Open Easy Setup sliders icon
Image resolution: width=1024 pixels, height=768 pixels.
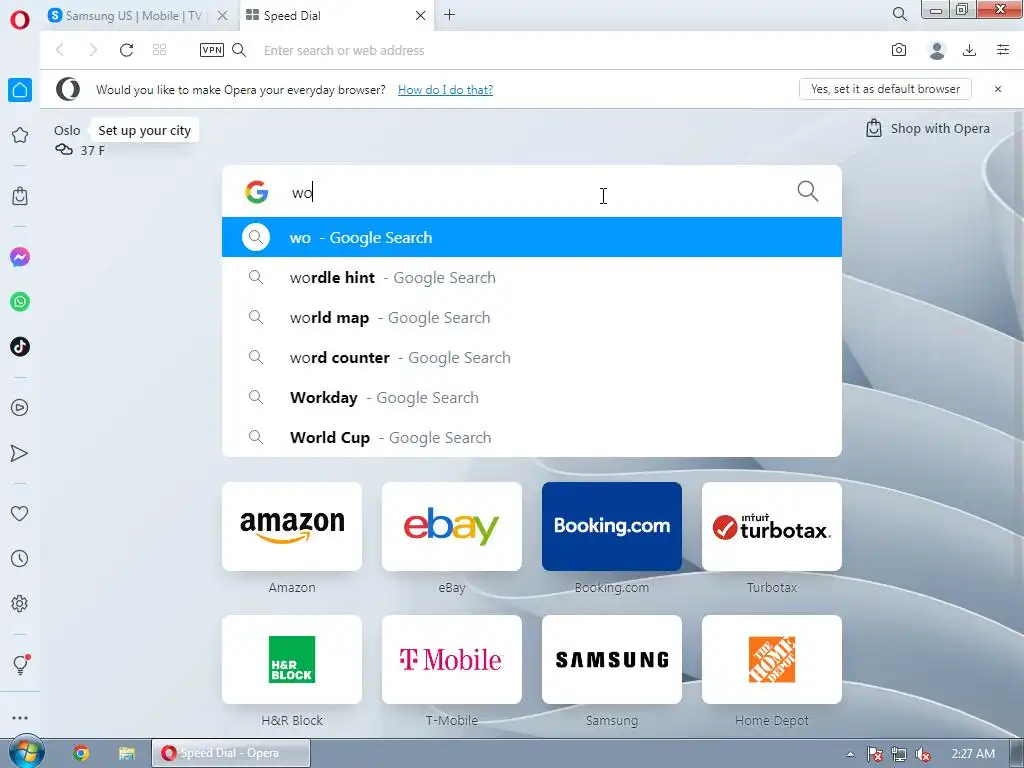click(1002, 50)
